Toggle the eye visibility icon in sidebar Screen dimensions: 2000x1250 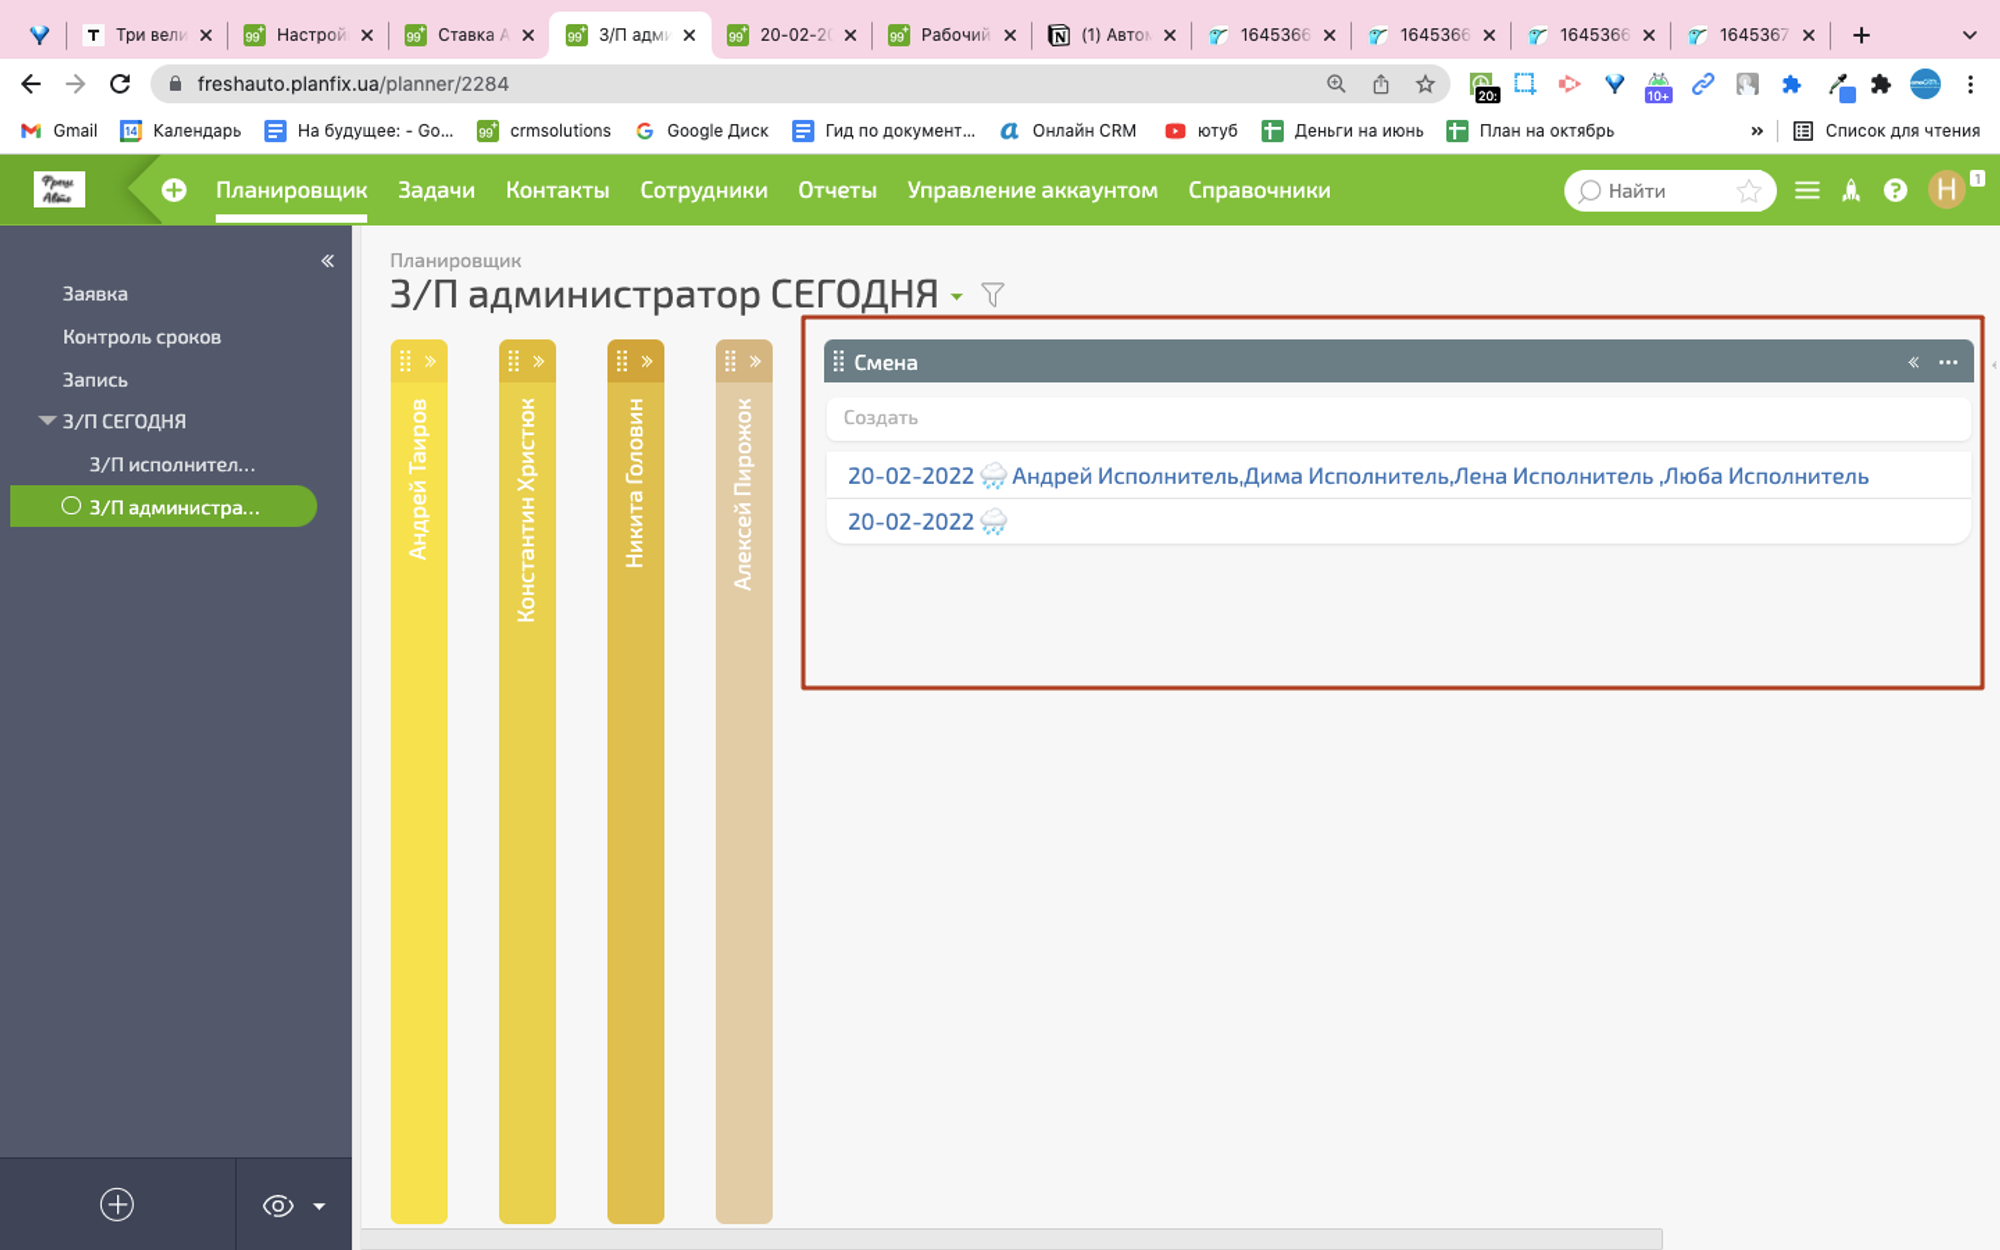[278, 1206]
